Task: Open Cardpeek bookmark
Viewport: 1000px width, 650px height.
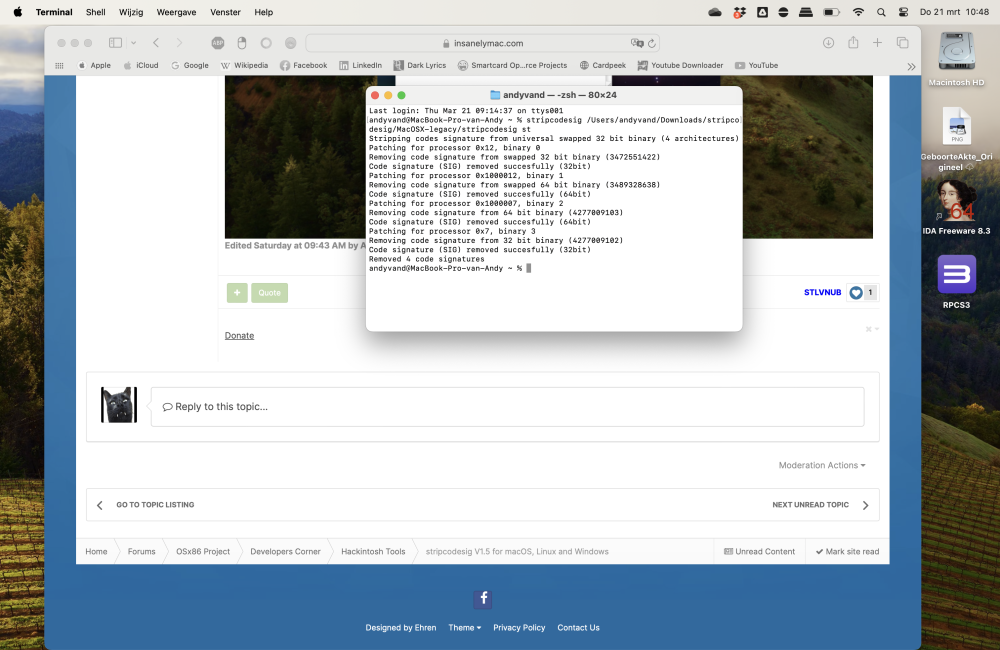Action: pyautogui.click(x=603, y=65)
